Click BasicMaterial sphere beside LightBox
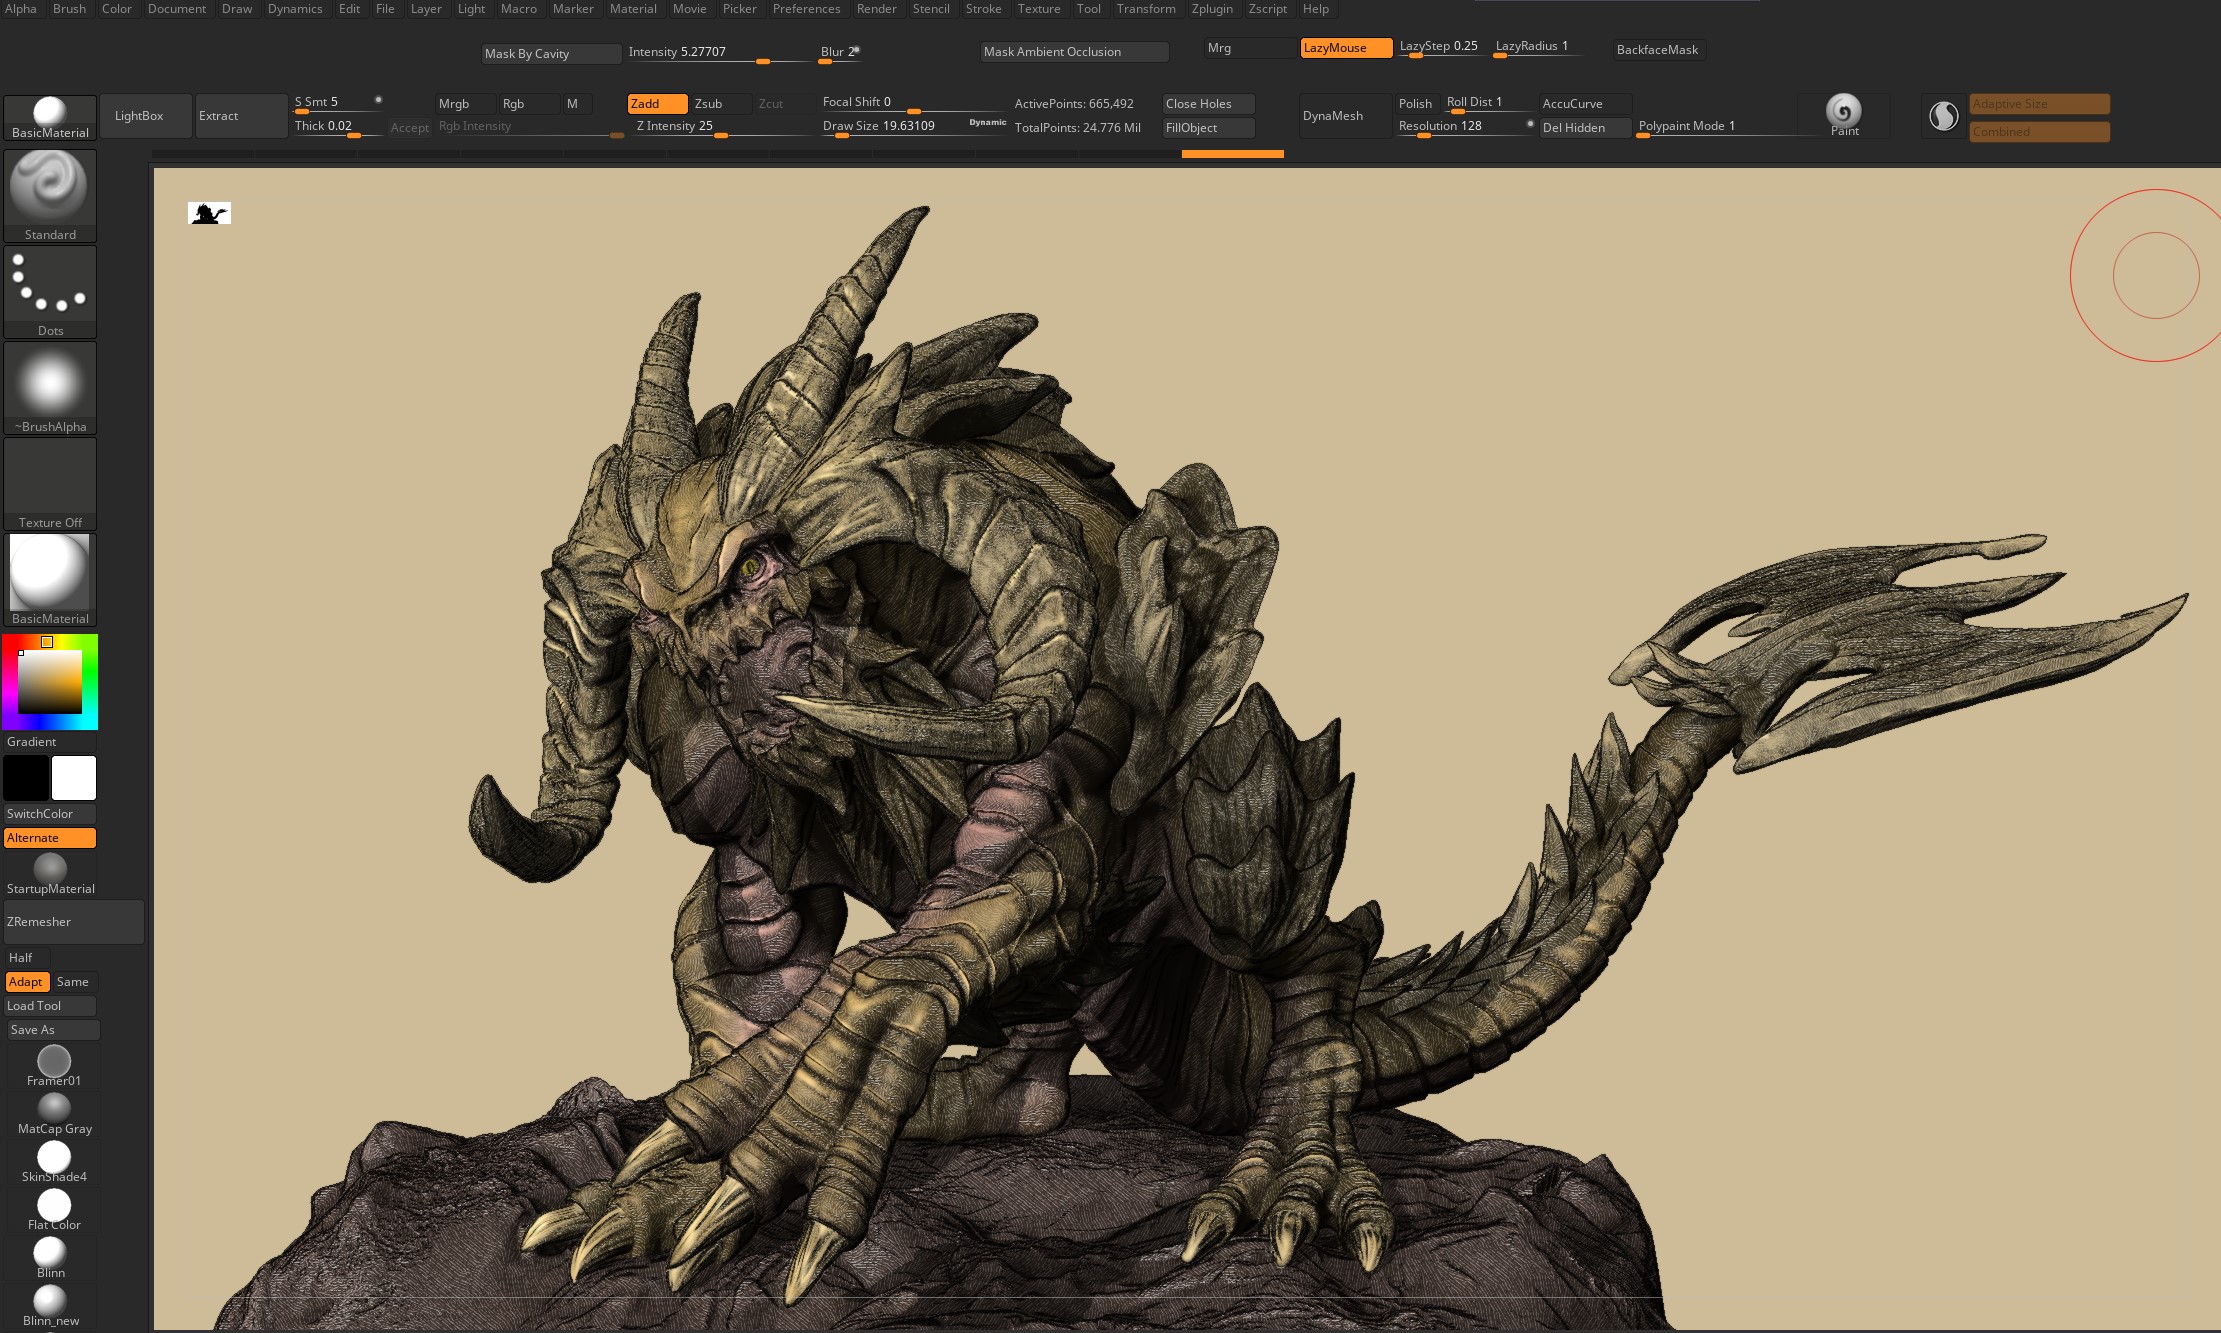 [50, 118]
